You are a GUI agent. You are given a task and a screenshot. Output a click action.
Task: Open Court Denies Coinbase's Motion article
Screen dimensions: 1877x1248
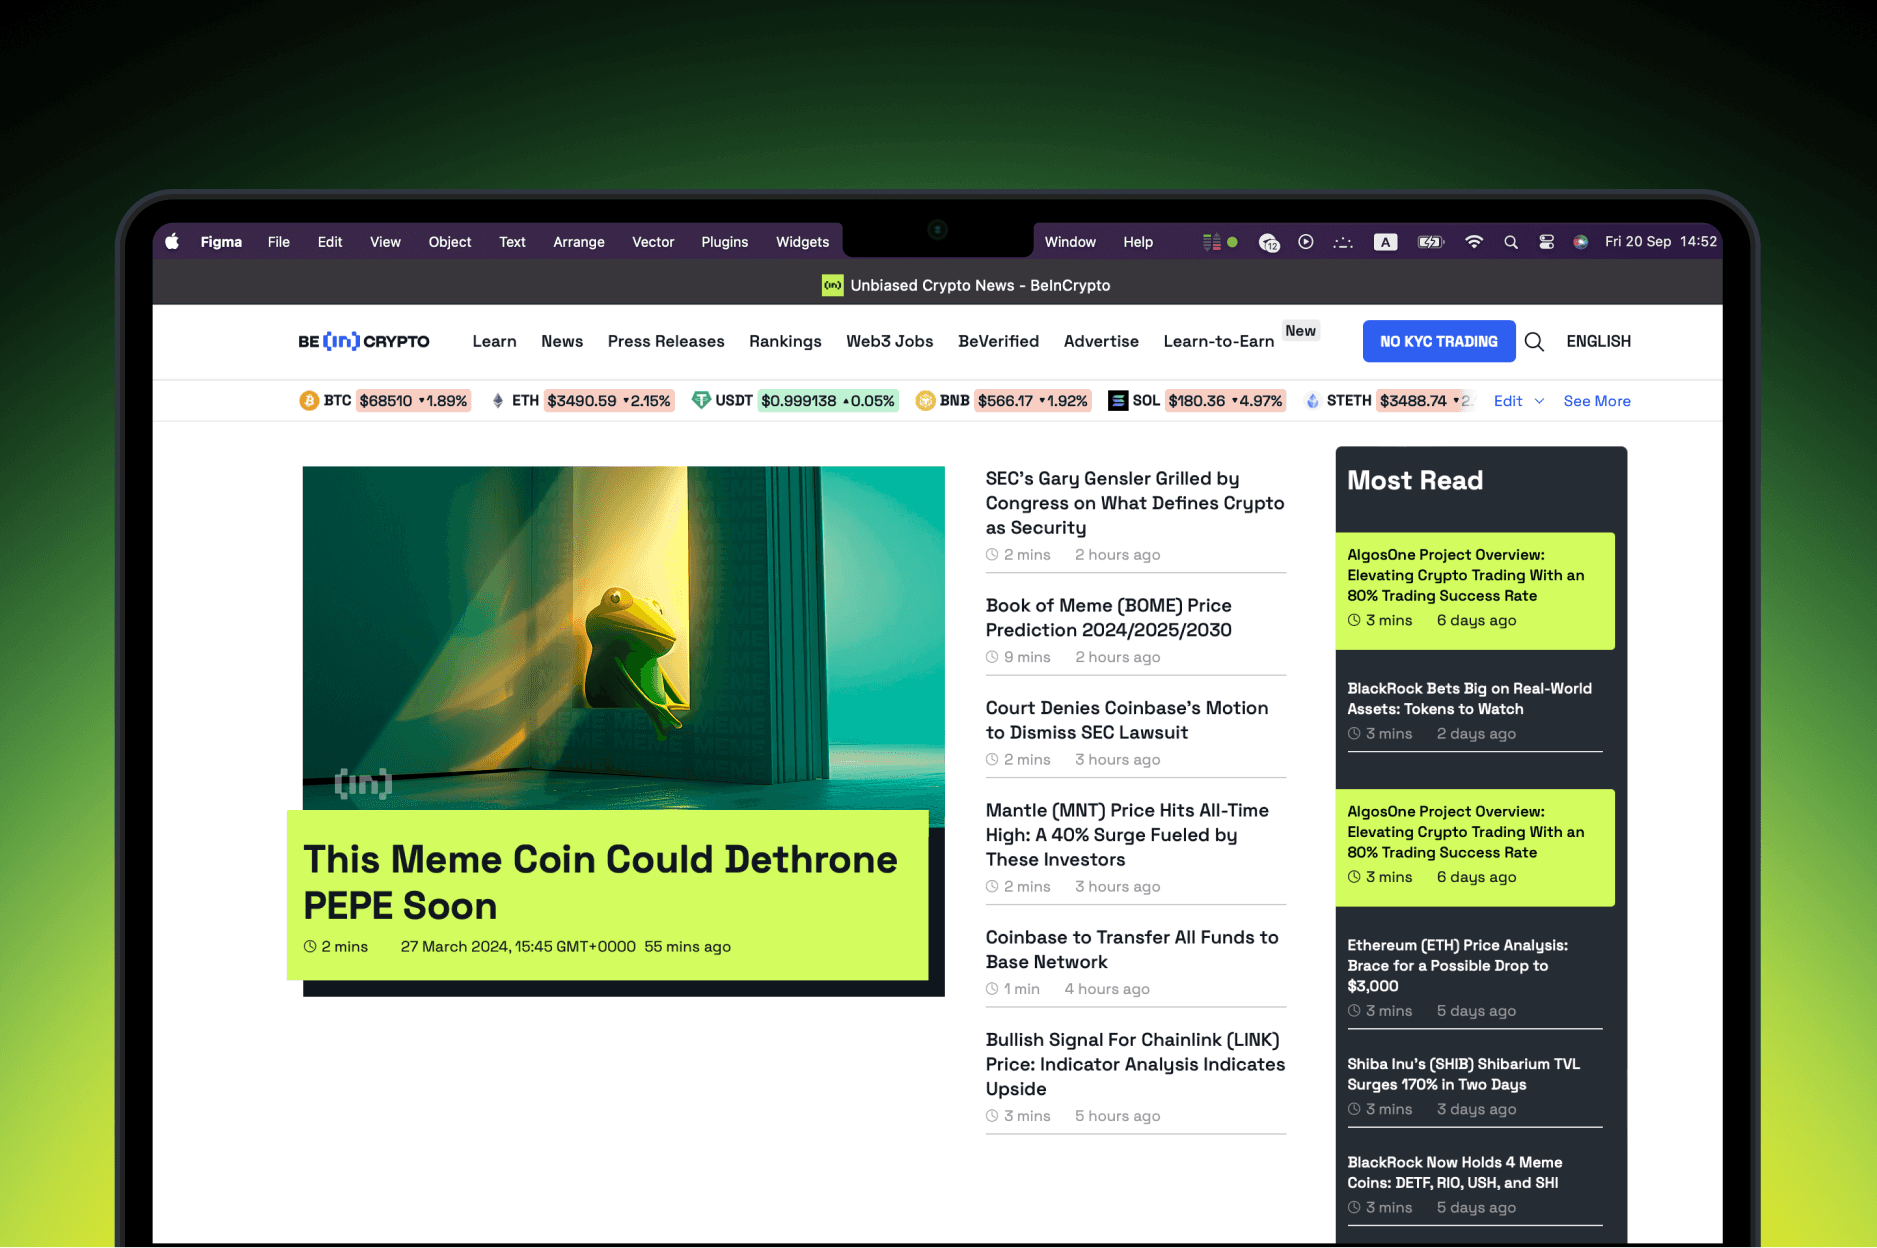(1127, 720)
